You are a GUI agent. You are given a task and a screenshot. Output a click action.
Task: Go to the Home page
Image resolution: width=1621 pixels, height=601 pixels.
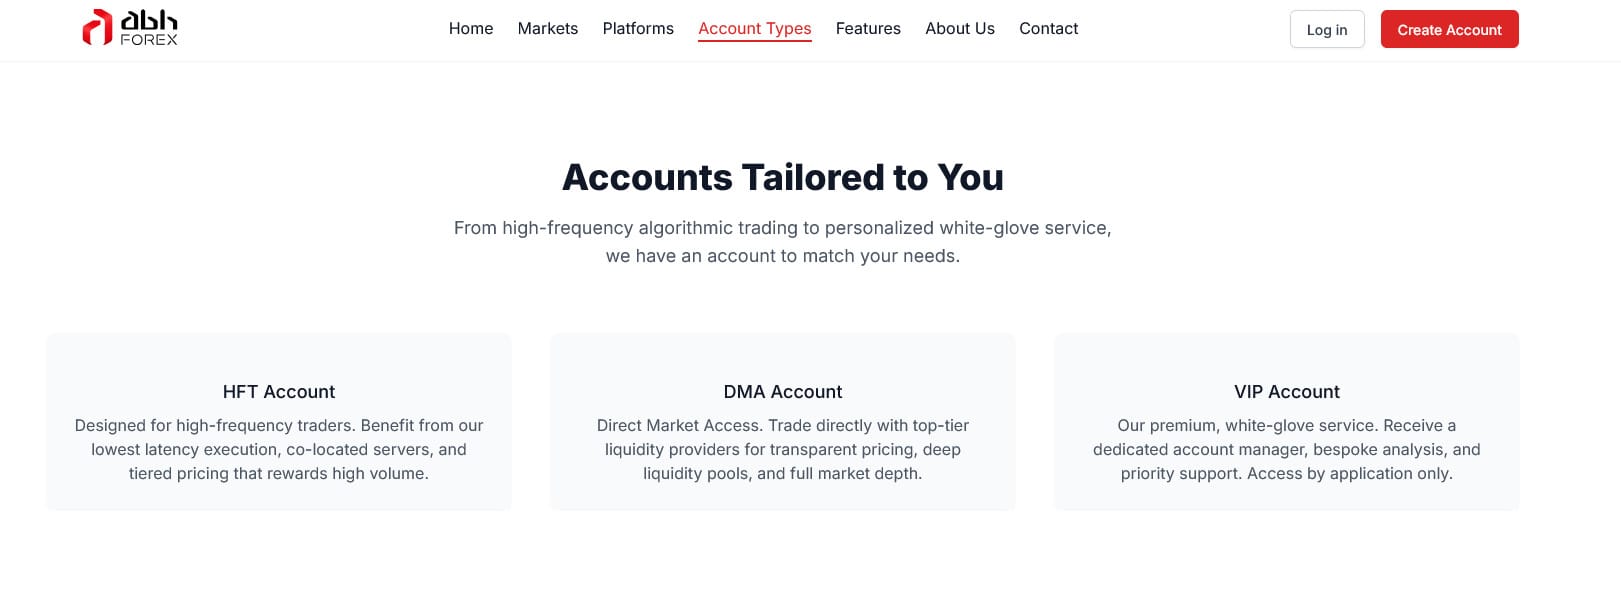(x=471, y=29)
